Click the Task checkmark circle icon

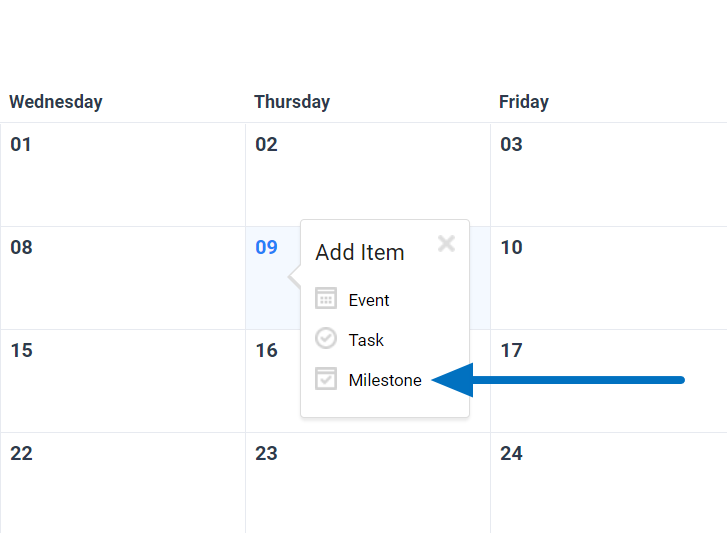click(326, 339)
